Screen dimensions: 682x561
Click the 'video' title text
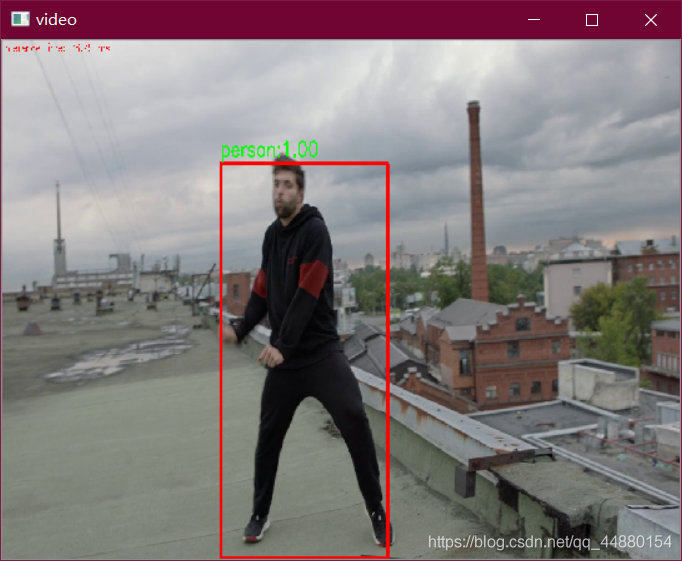click(x=56, y=20)
